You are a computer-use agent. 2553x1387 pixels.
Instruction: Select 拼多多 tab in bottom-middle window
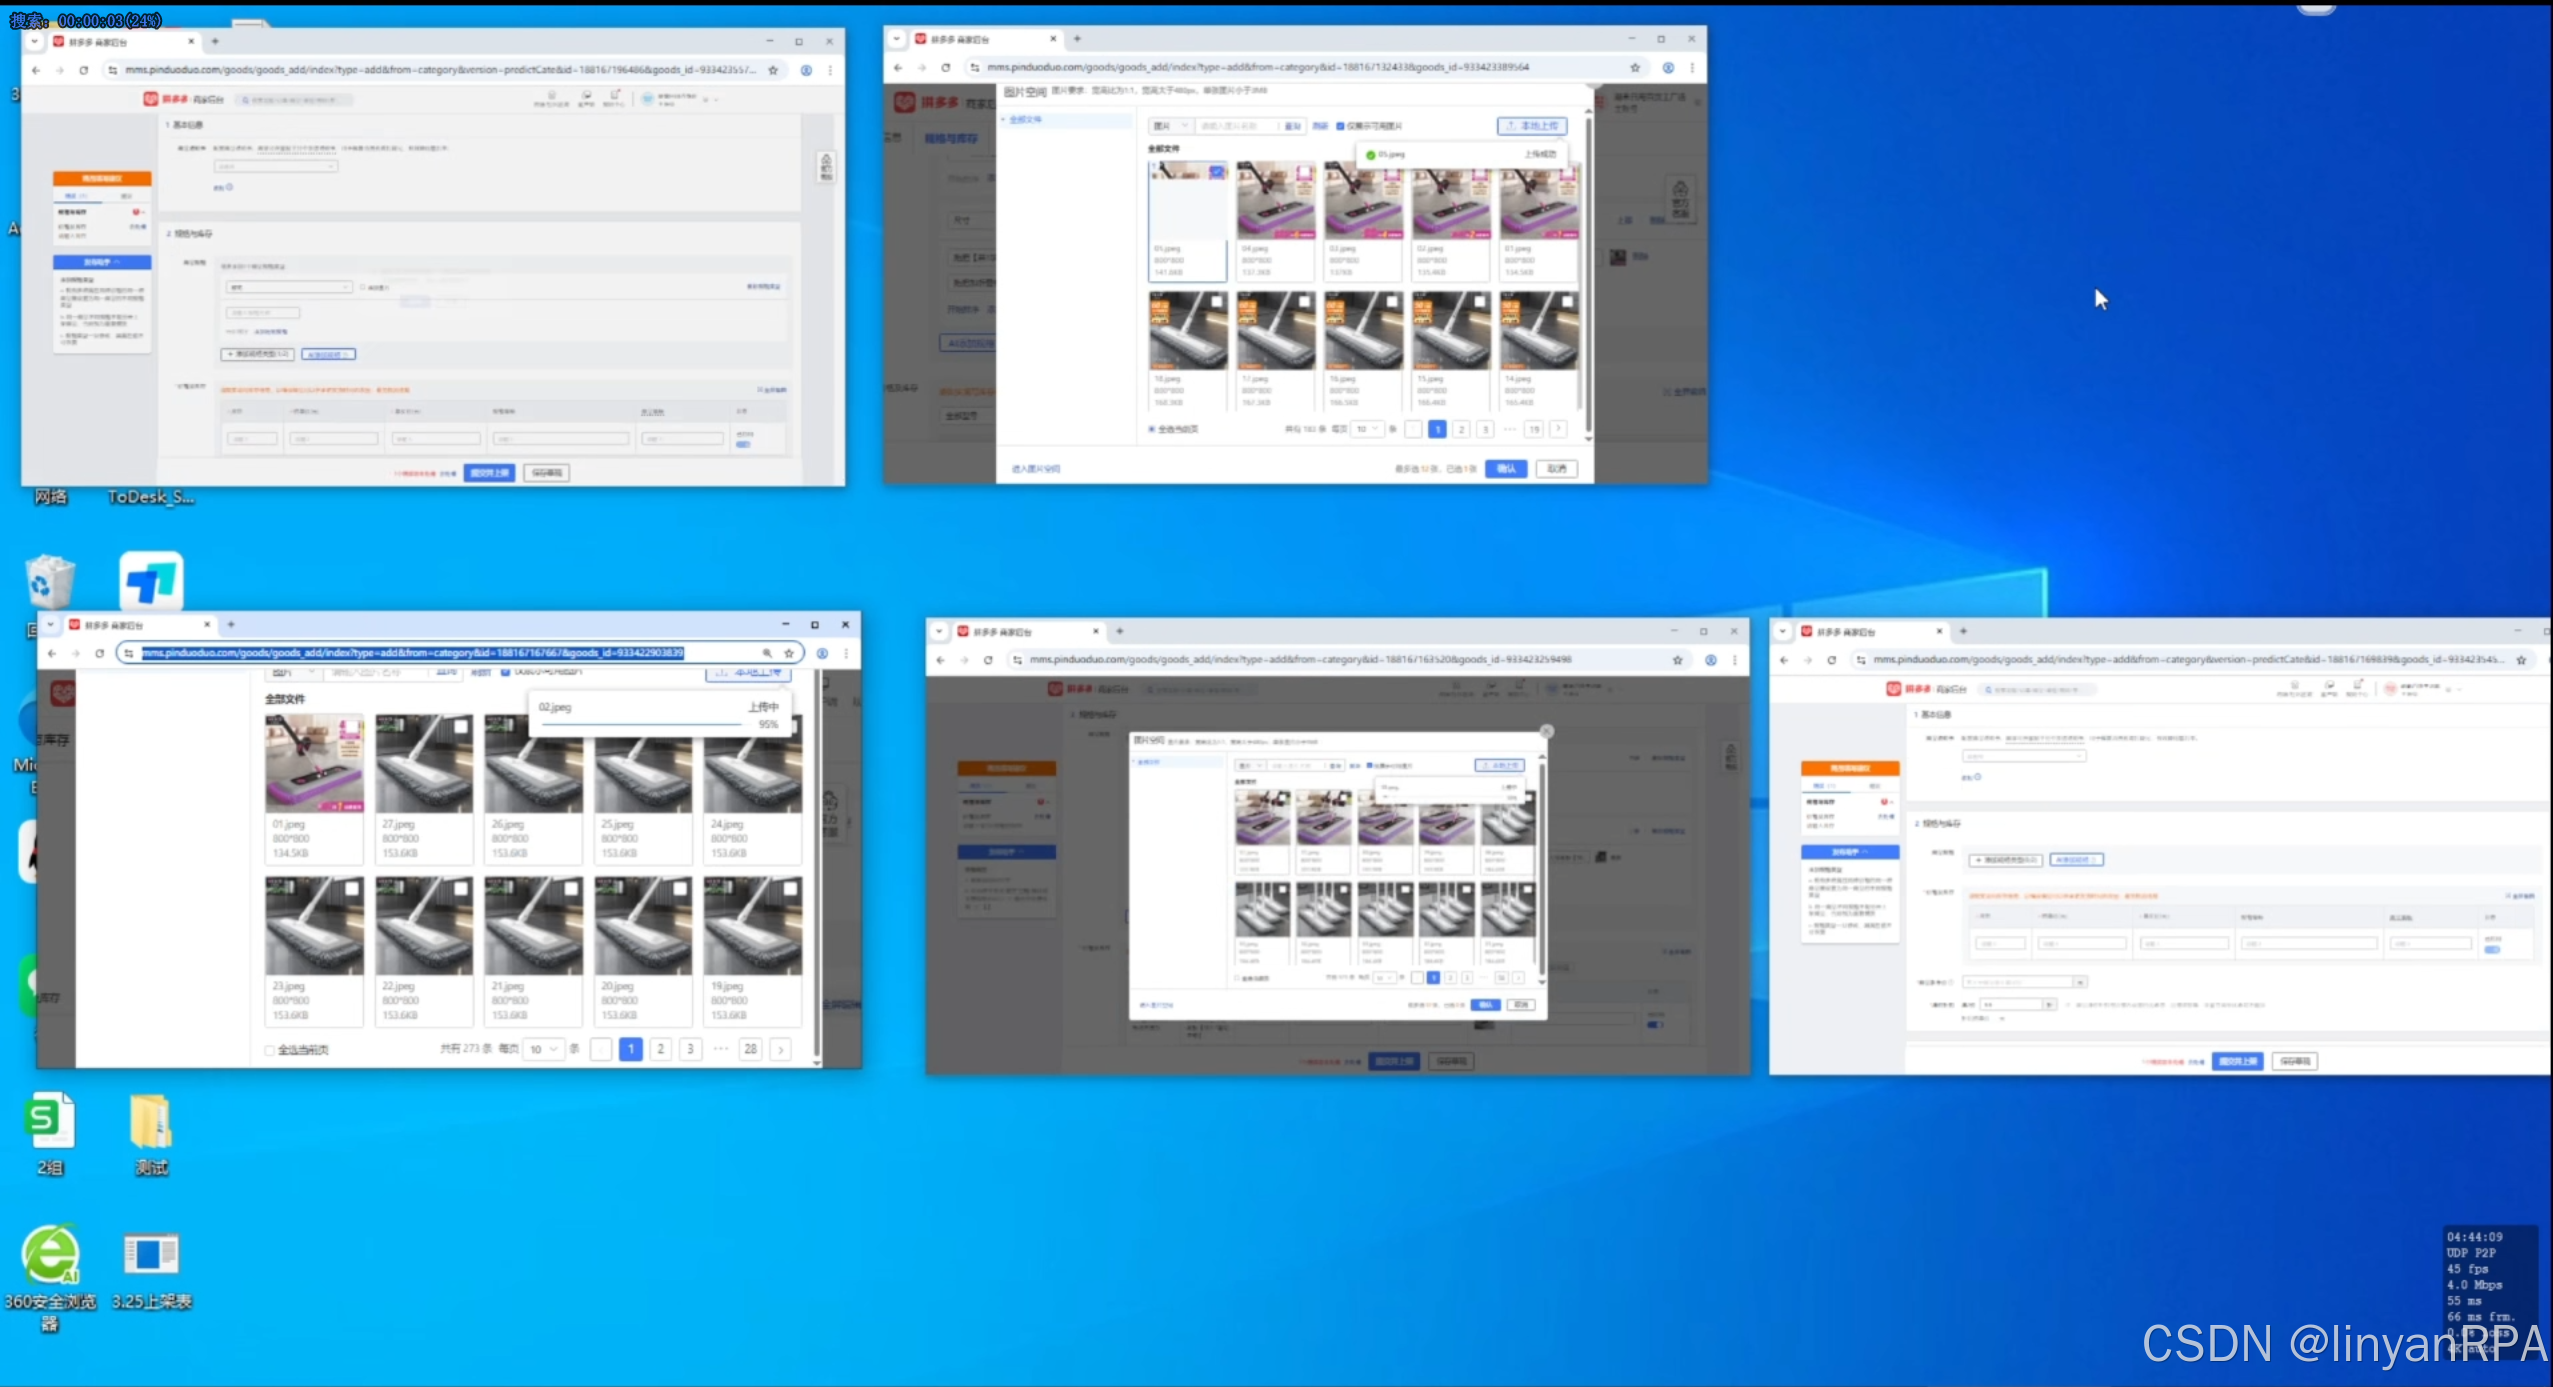pos(1029,631)
